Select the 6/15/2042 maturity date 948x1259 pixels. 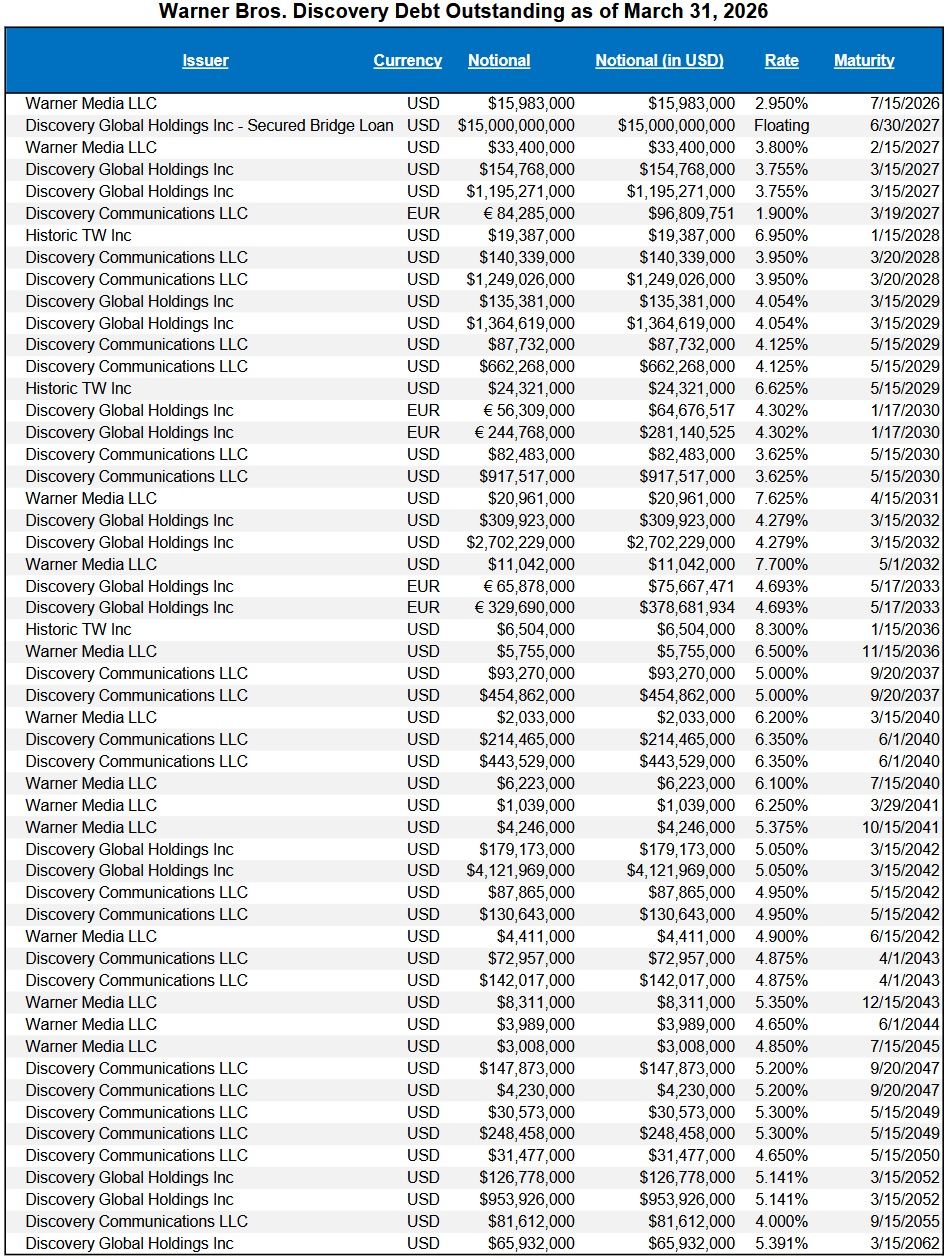coord(906,936)
